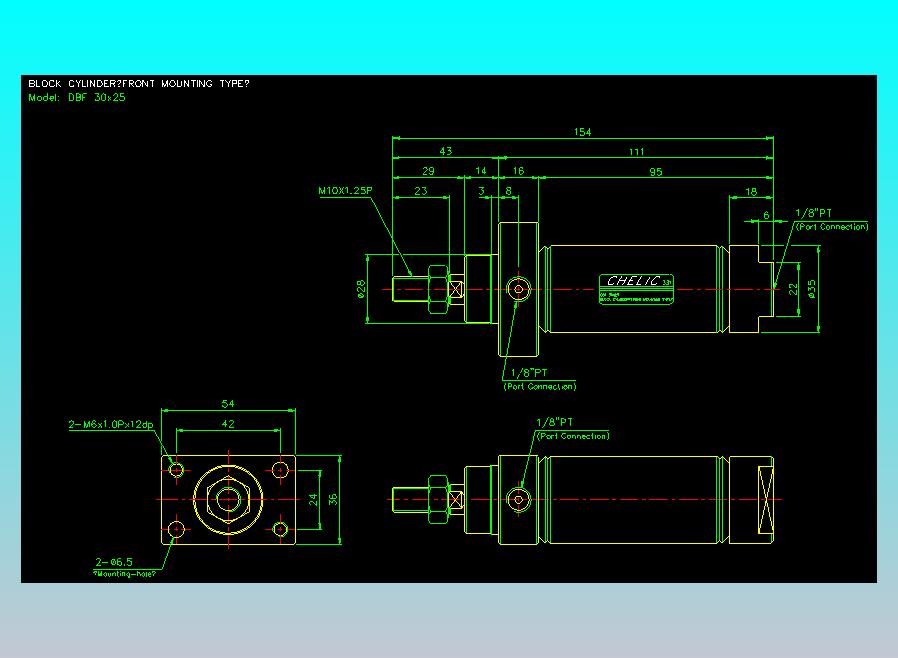Select the hole spacing dimension 42

click(228, 424)
